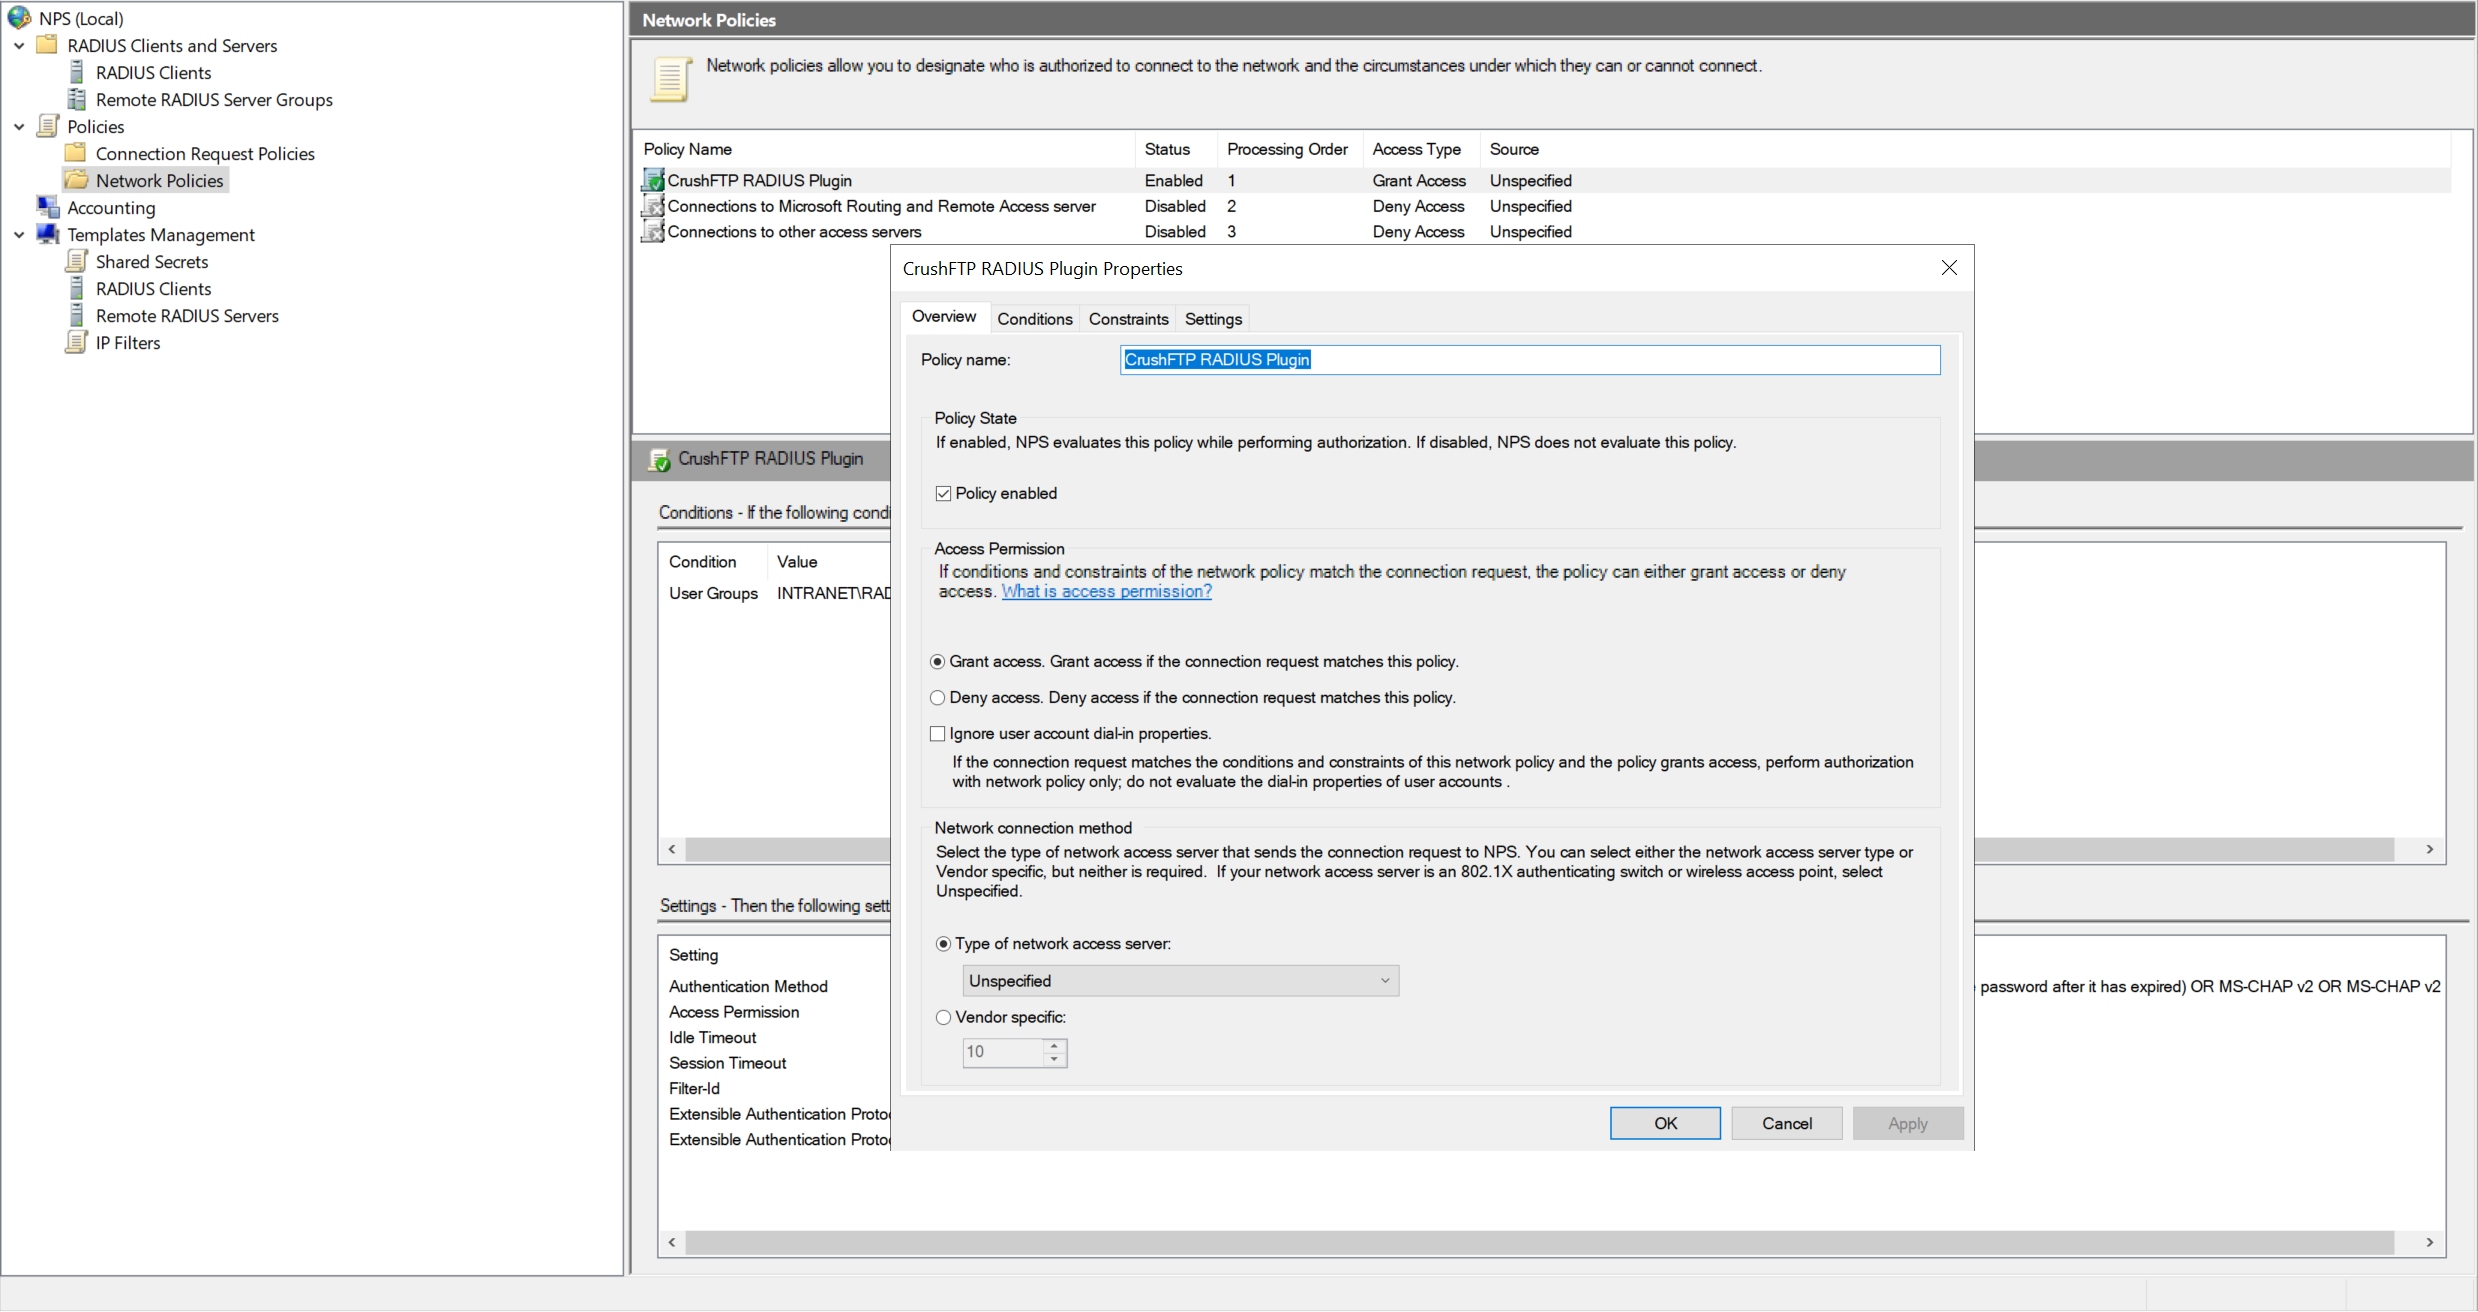Click the NPS (Local) globe icon

click(x=19, y=18)
